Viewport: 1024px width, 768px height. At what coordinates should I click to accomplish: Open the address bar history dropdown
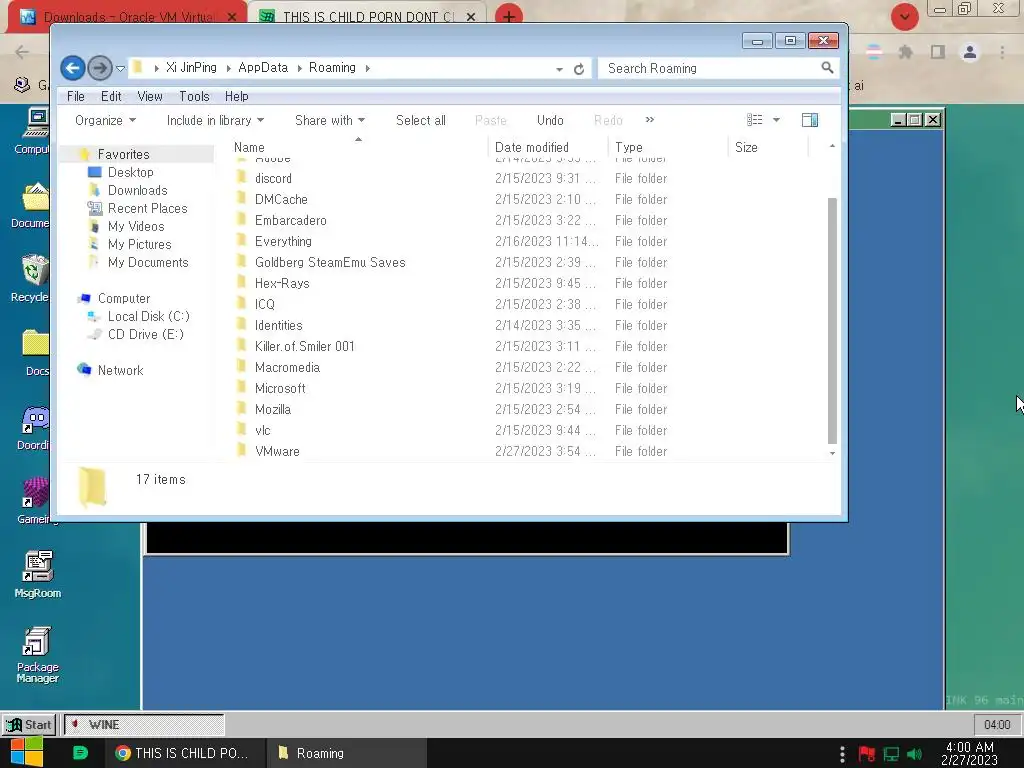click(559, 69)
